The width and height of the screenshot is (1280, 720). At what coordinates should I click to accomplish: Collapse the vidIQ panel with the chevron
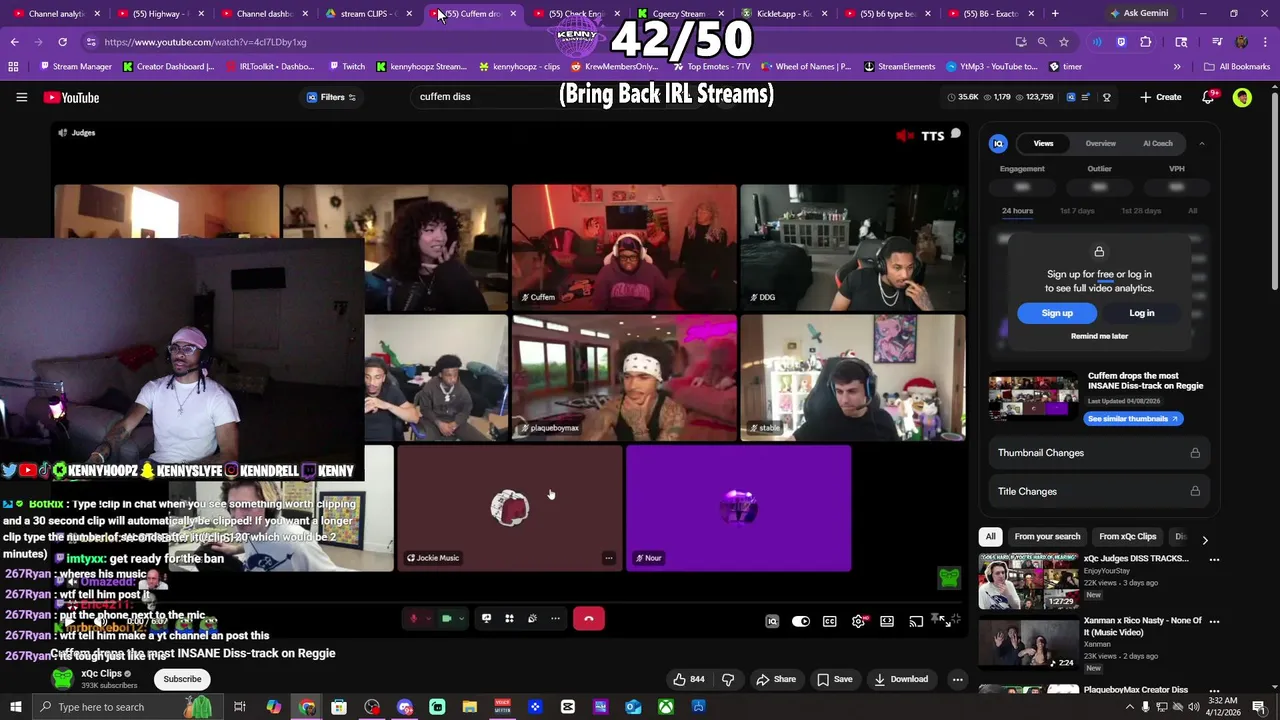click(1202, 144)
